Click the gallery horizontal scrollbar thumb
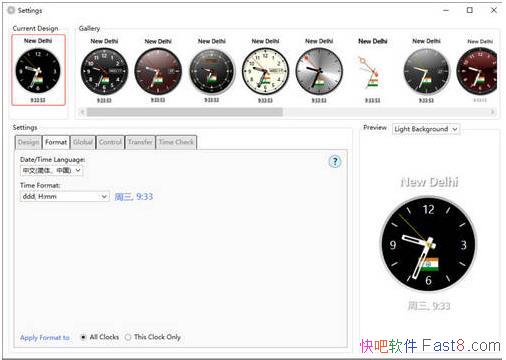 [185, 112]
